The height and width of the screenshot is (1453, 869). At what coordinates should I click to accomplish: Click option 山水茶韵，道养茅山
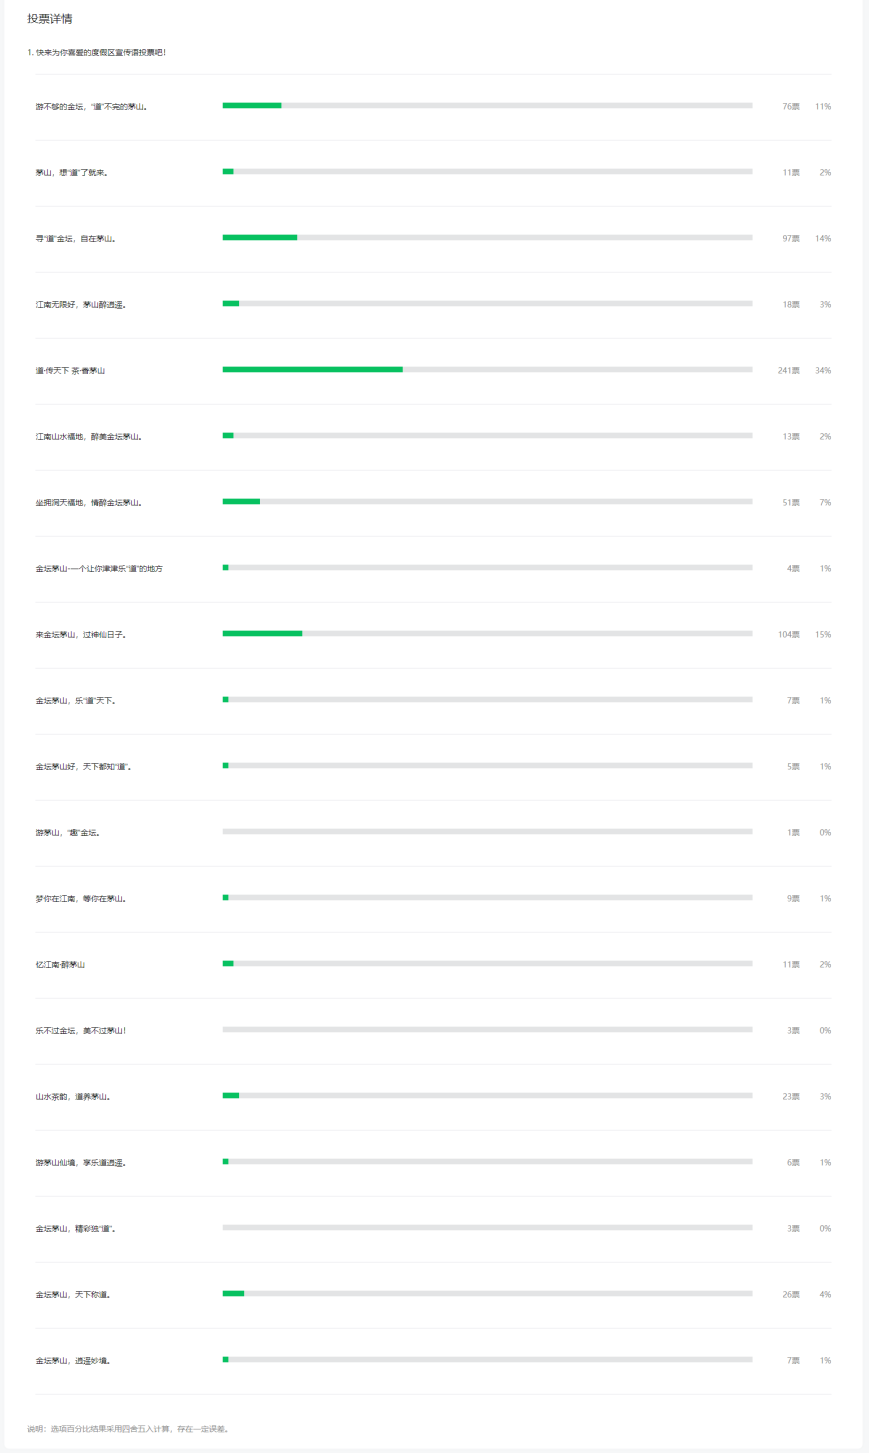(x=73, y=1096)
